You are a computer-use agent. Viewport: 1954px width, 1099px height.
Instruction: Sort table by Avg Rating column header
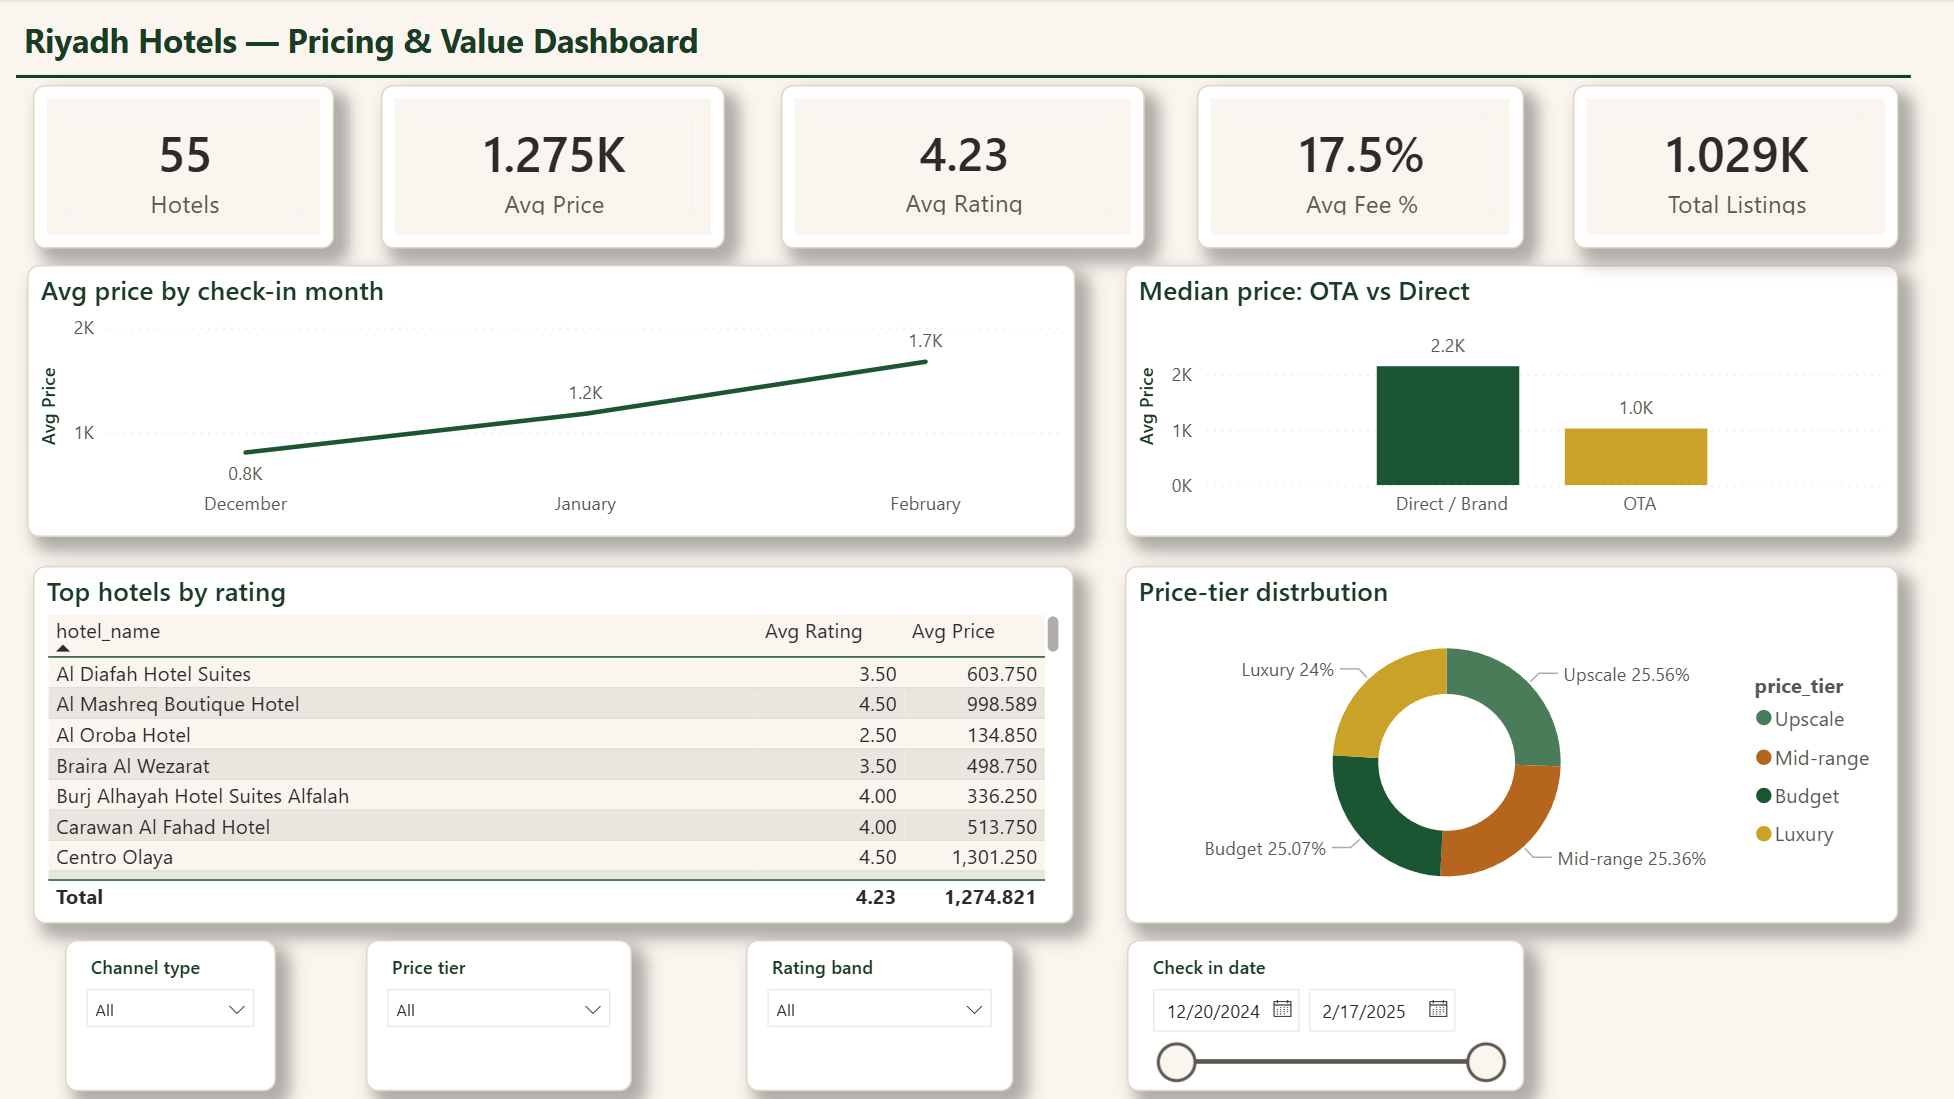click(x=813, y=631)
